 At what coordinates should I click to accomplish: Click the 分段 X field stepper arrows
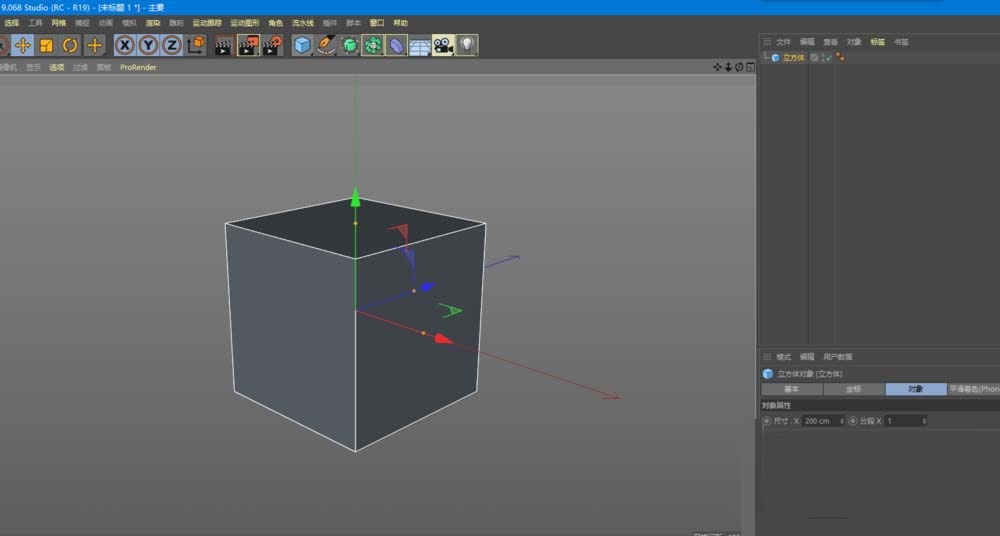pos(923,421)
